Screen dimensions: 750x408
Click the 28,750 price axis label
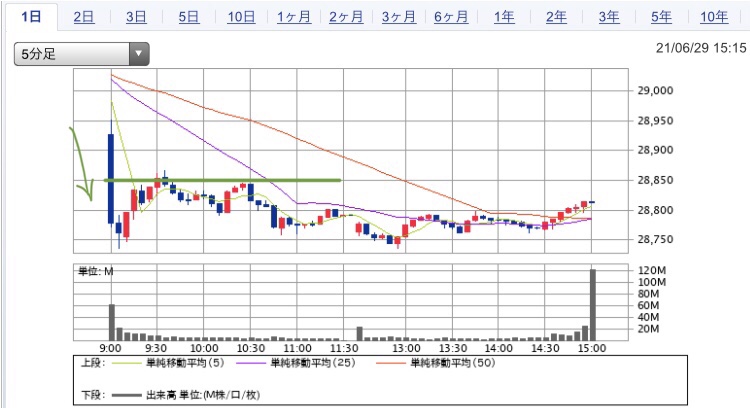tap(655, 240)
